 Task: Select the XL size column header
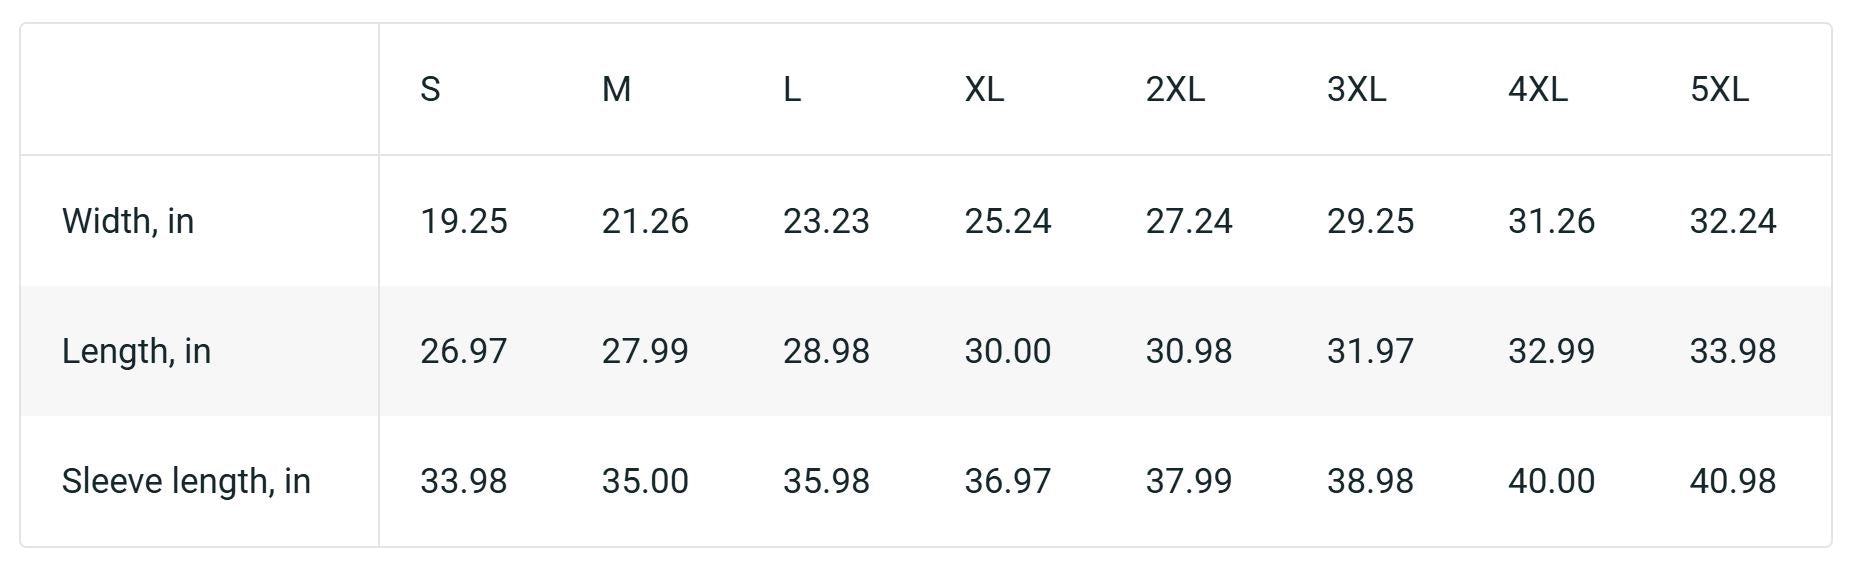pyautogui.click(x=984, y=90)
